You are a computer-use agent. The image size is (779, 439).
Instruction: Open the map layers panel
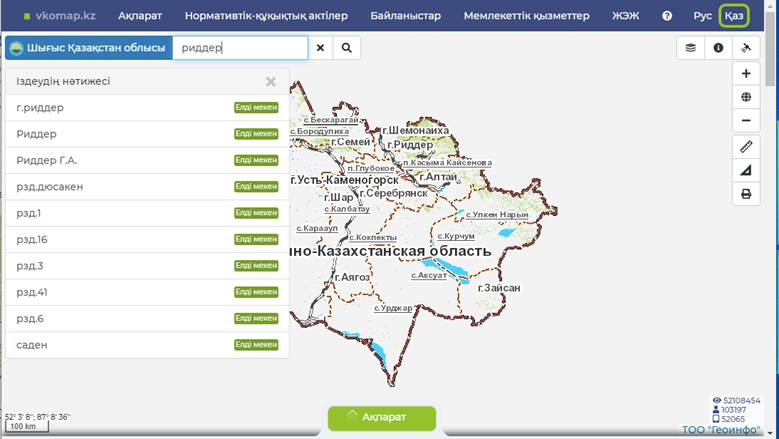(x=691, y=48)
